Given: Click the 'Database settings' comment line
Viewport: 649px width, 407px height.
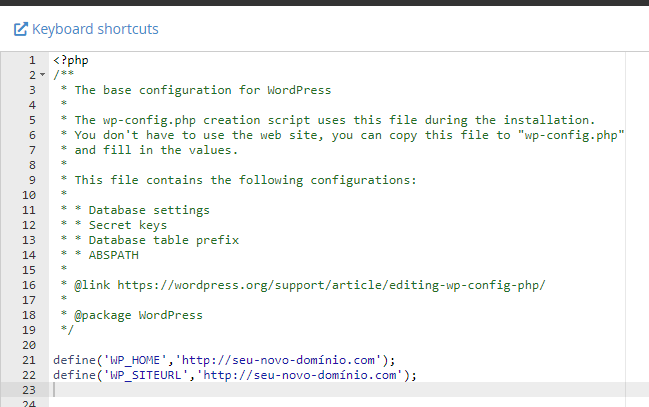Looking at the screenshot, I should pos(135,210).
